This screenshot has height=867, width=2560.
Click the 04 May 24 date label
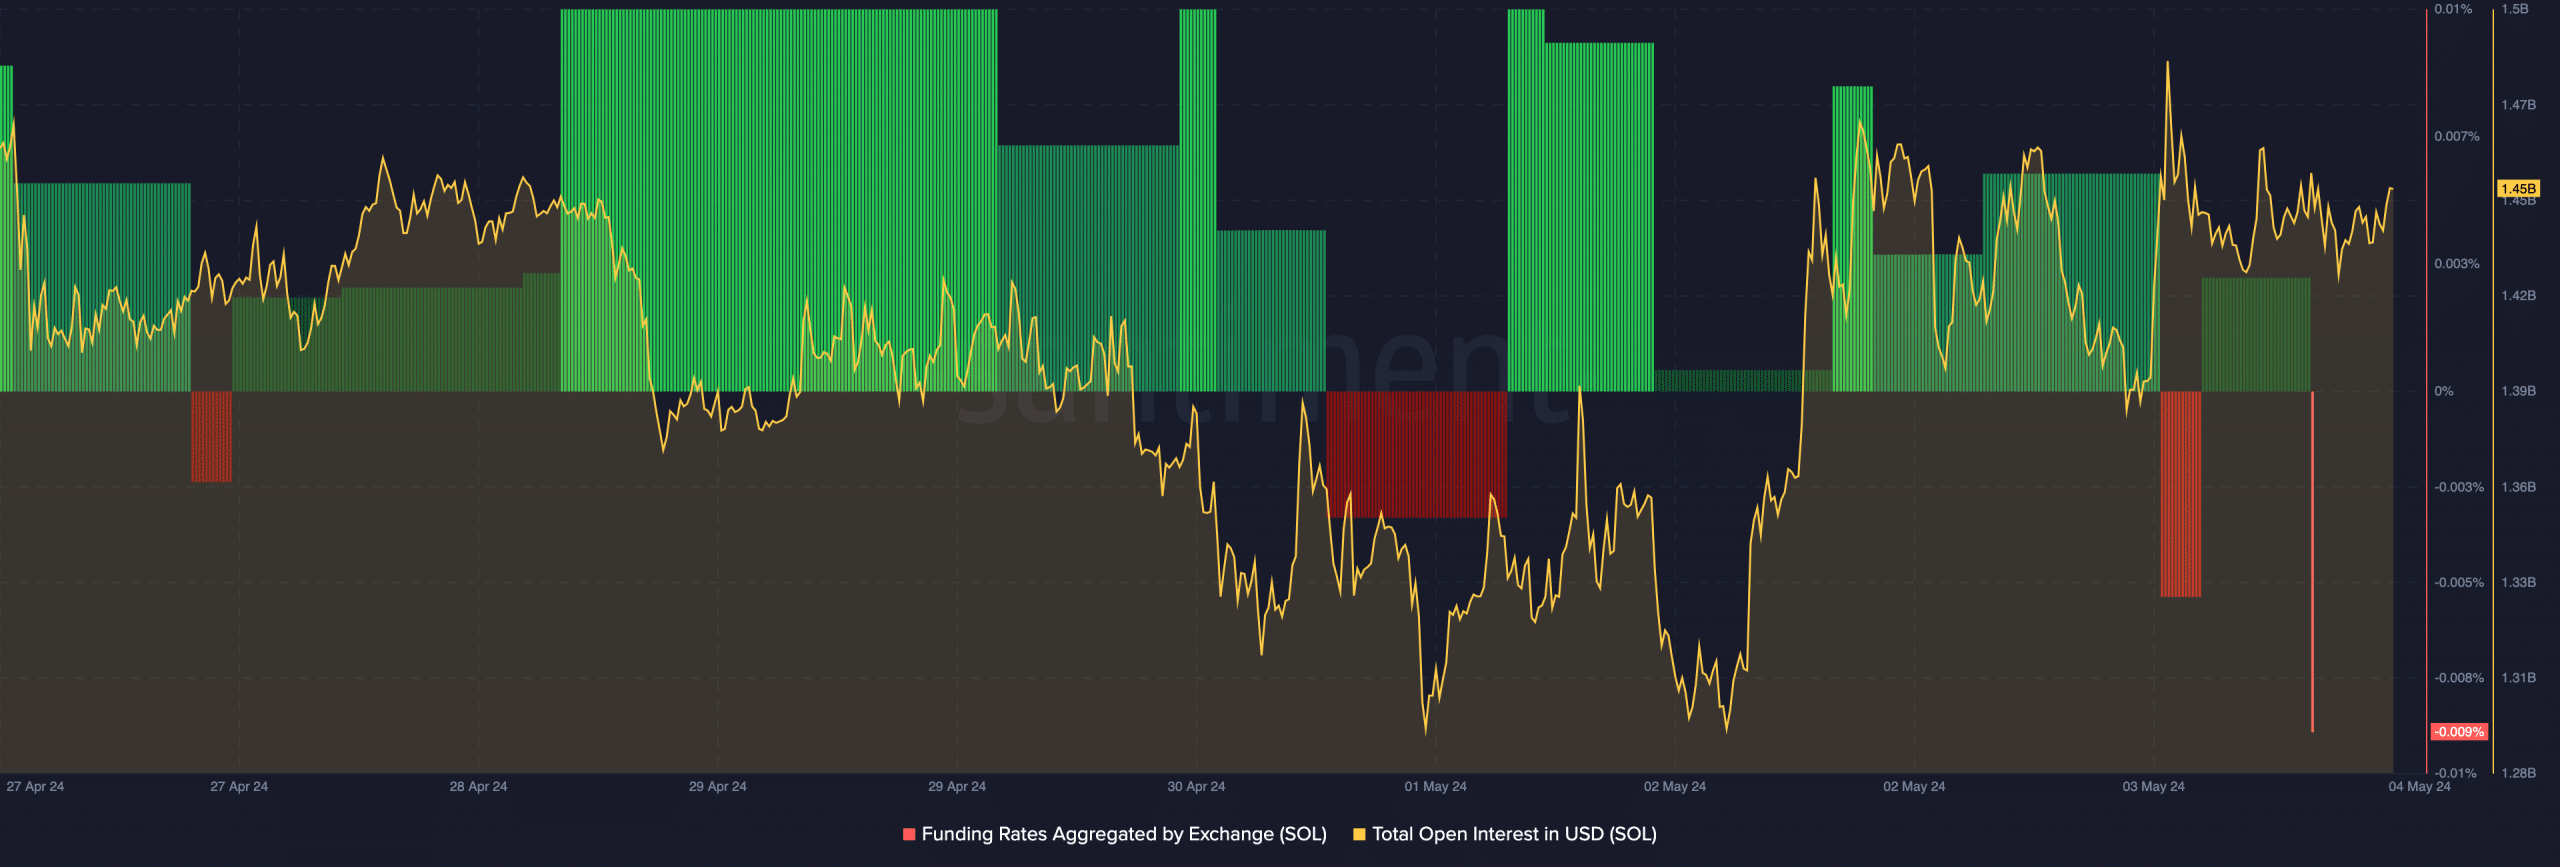[2419, 787]
